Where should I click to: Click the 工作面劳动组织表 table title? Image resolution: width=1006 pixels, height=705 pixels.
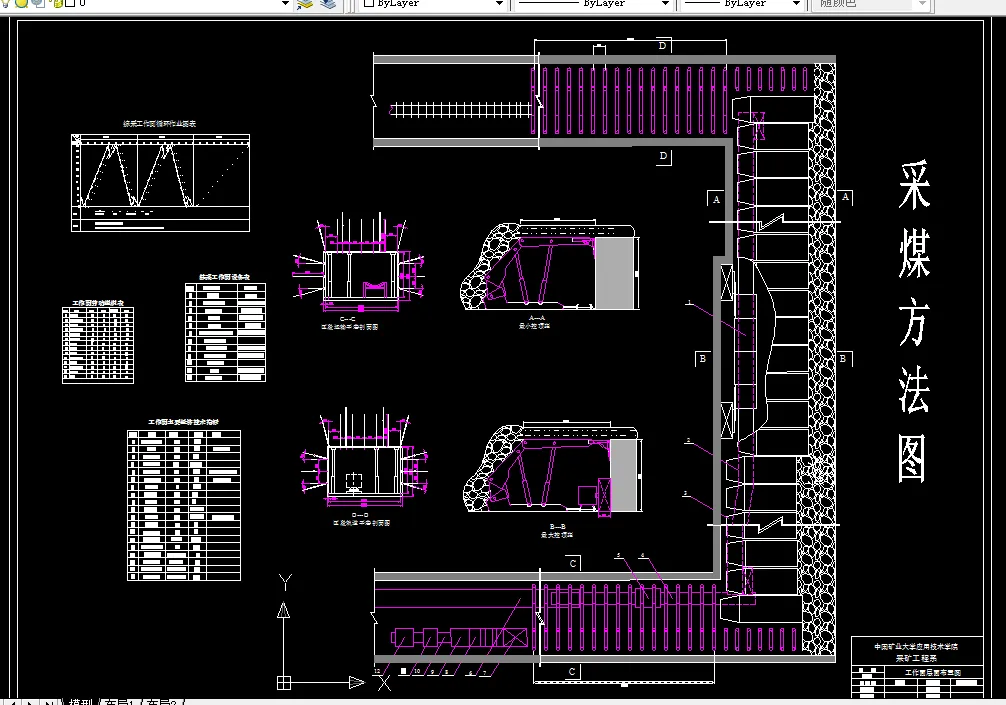pos(98,303)
